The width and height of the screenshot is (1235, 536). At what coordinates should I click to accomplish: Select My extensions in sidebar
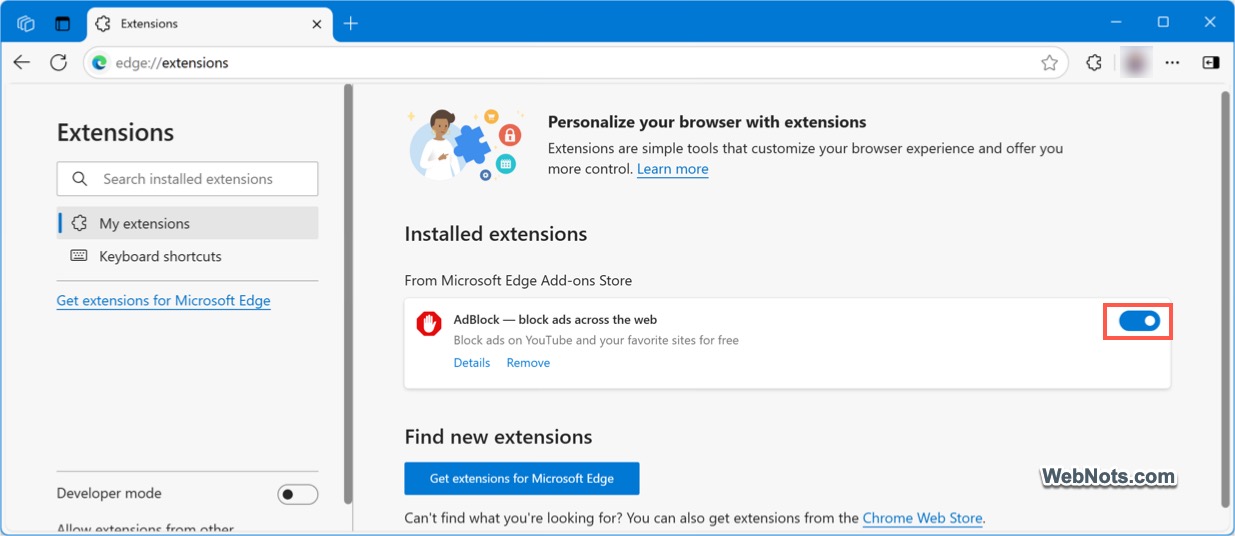click(188, 223)
